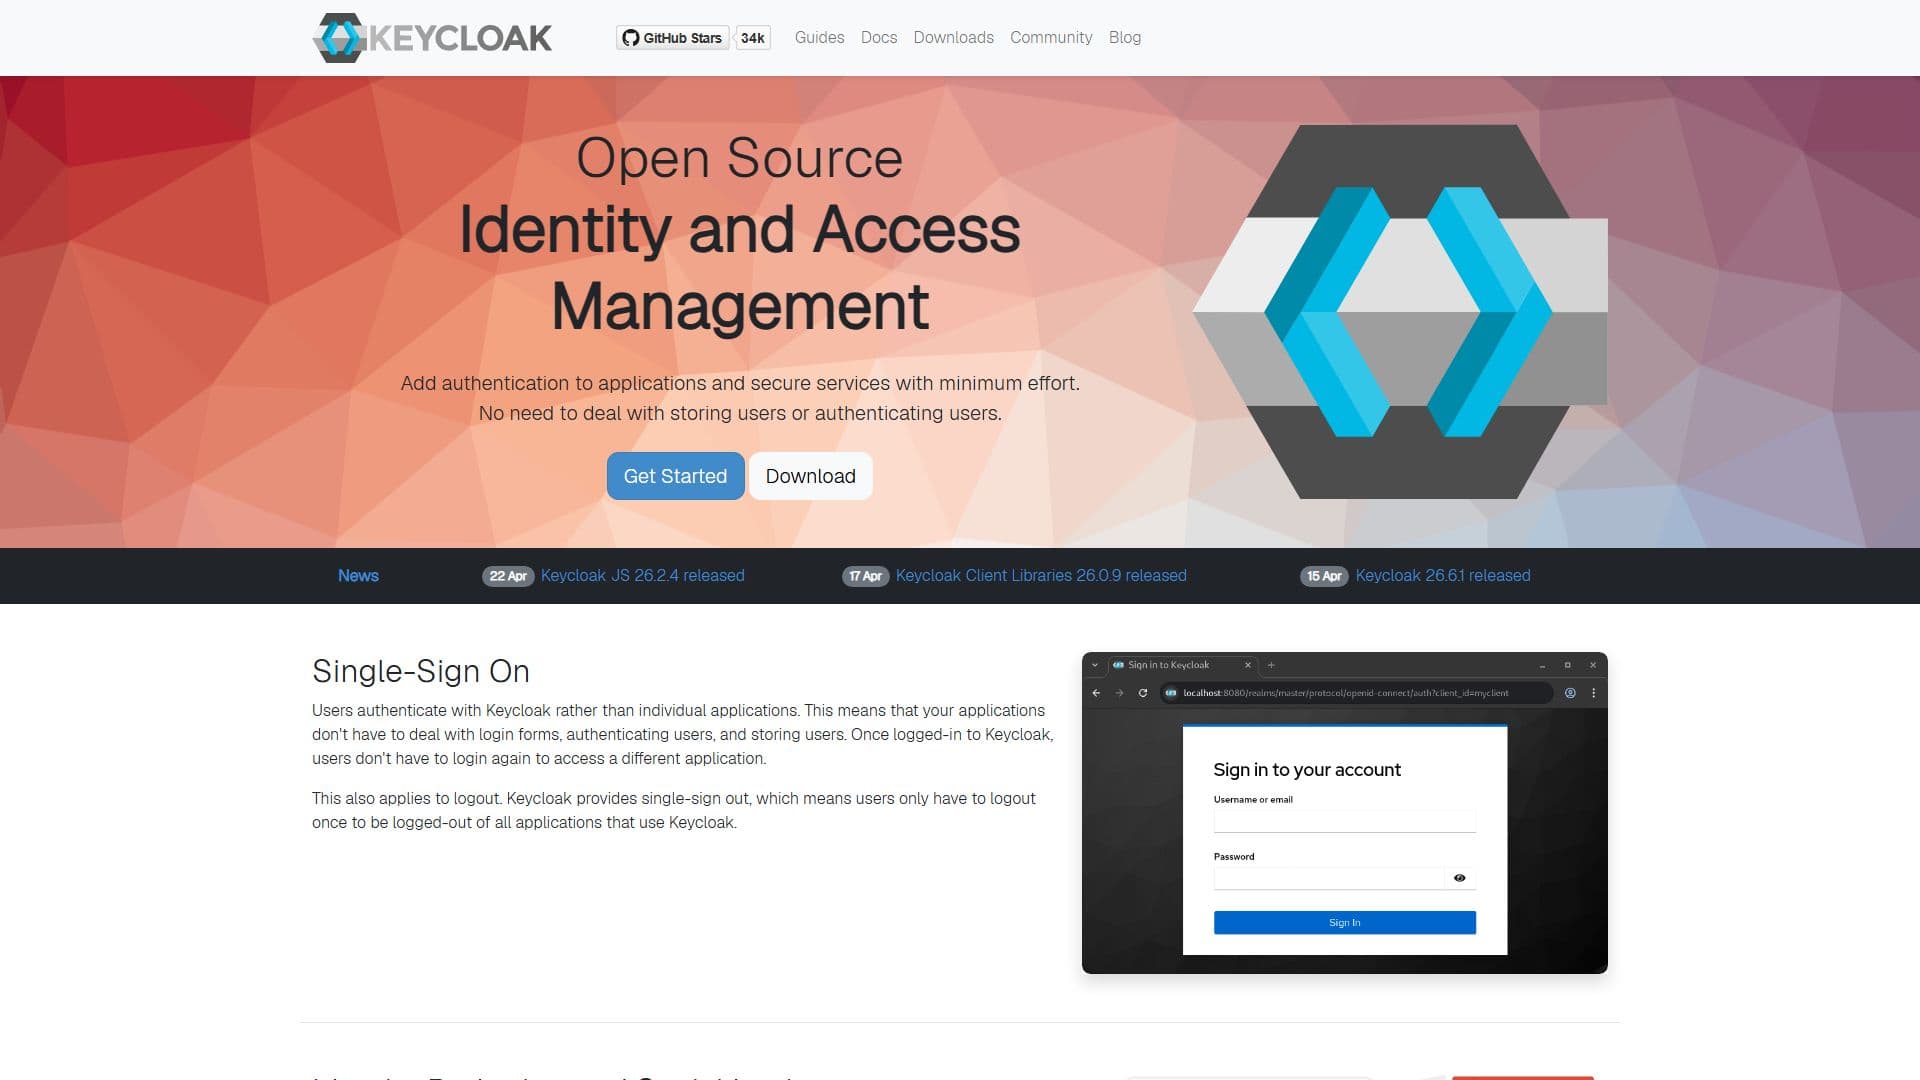Go to the Docs page
The height and width of the screenshot is (1080, 1920).
pyautogui.click(x=879, y=37)
